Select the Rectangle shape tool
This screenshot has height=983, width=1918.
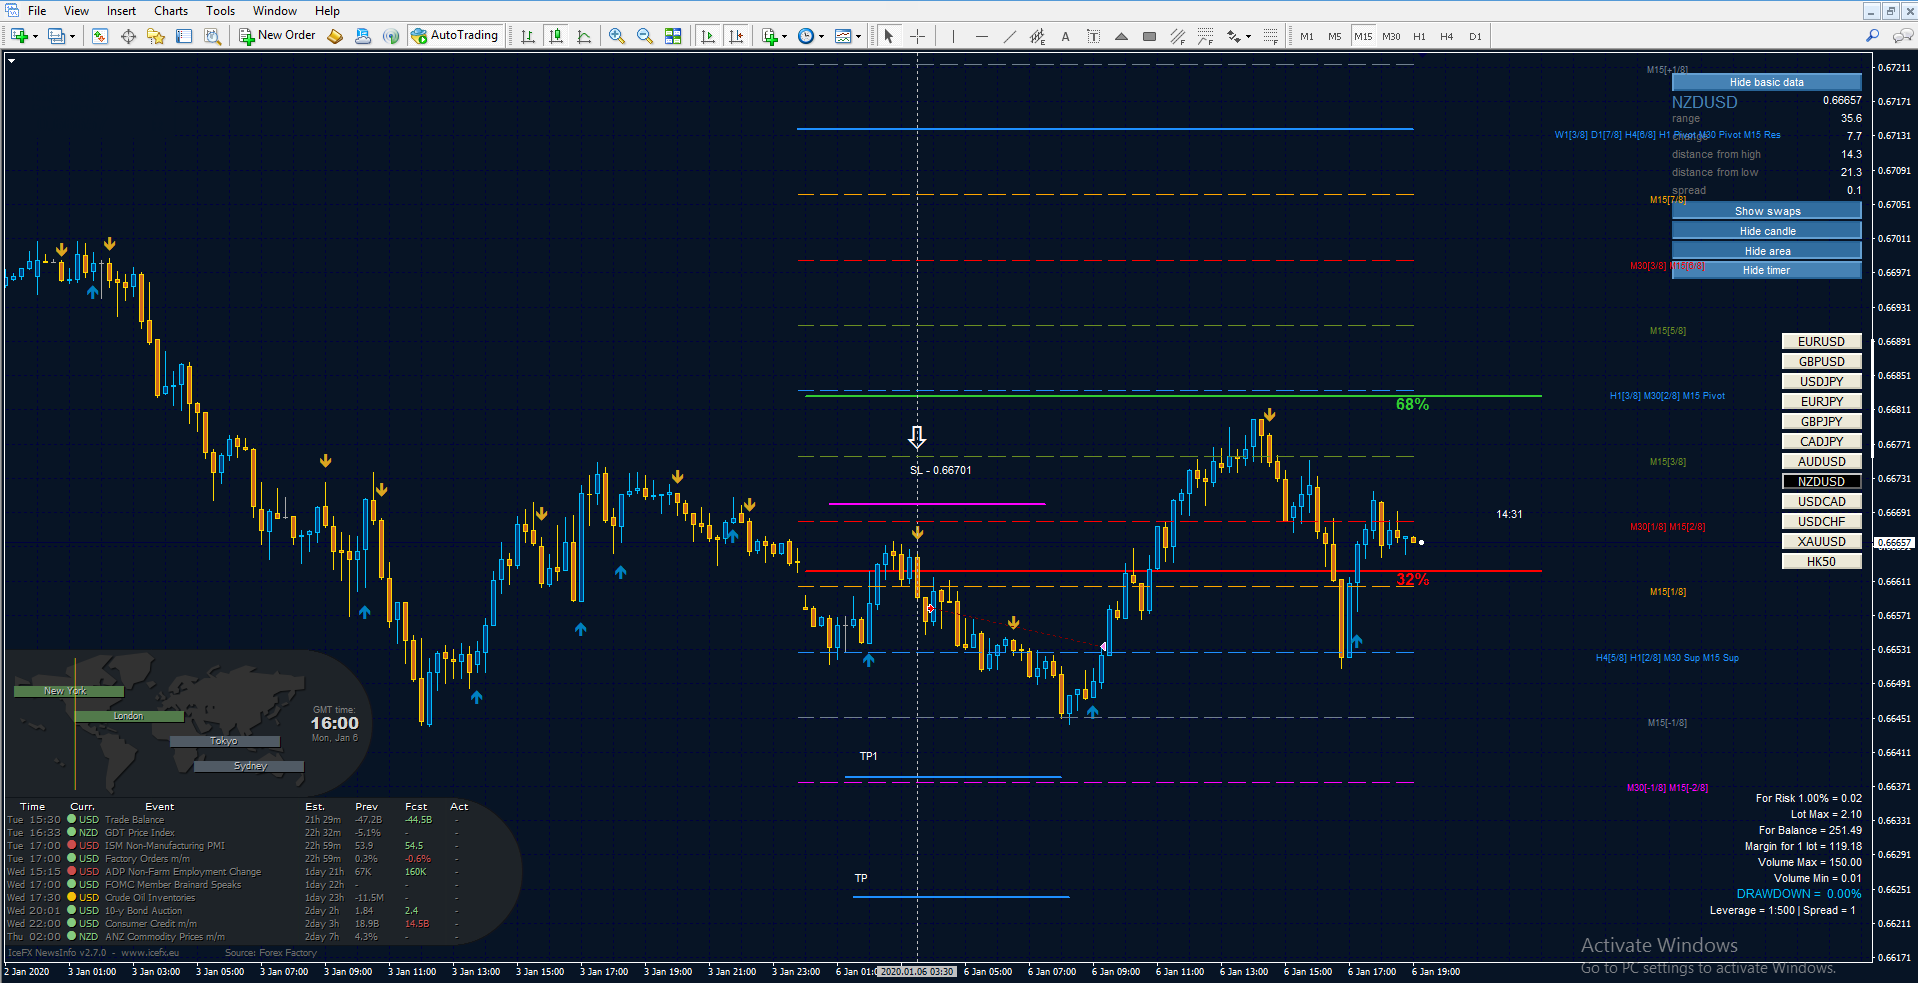[1150, 36]
